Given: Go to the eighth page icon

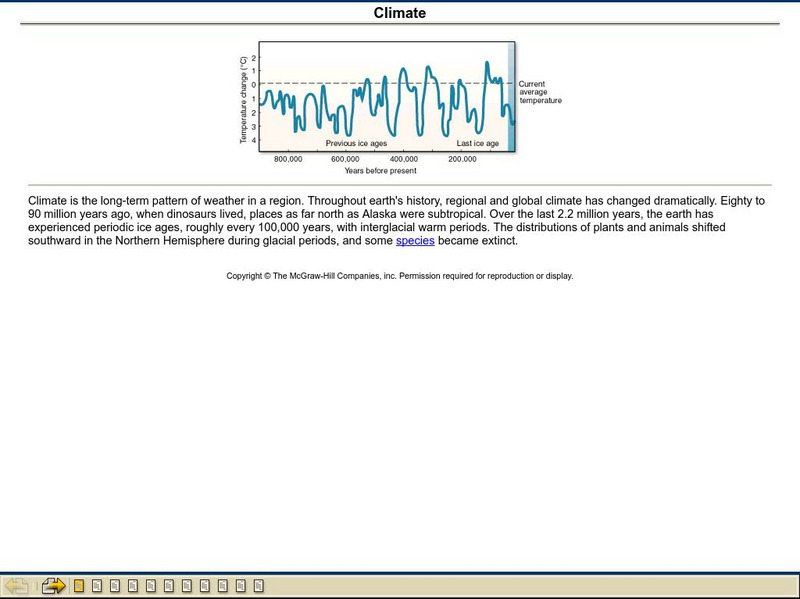Looking at the screenshot, I should tap(205, 585).
